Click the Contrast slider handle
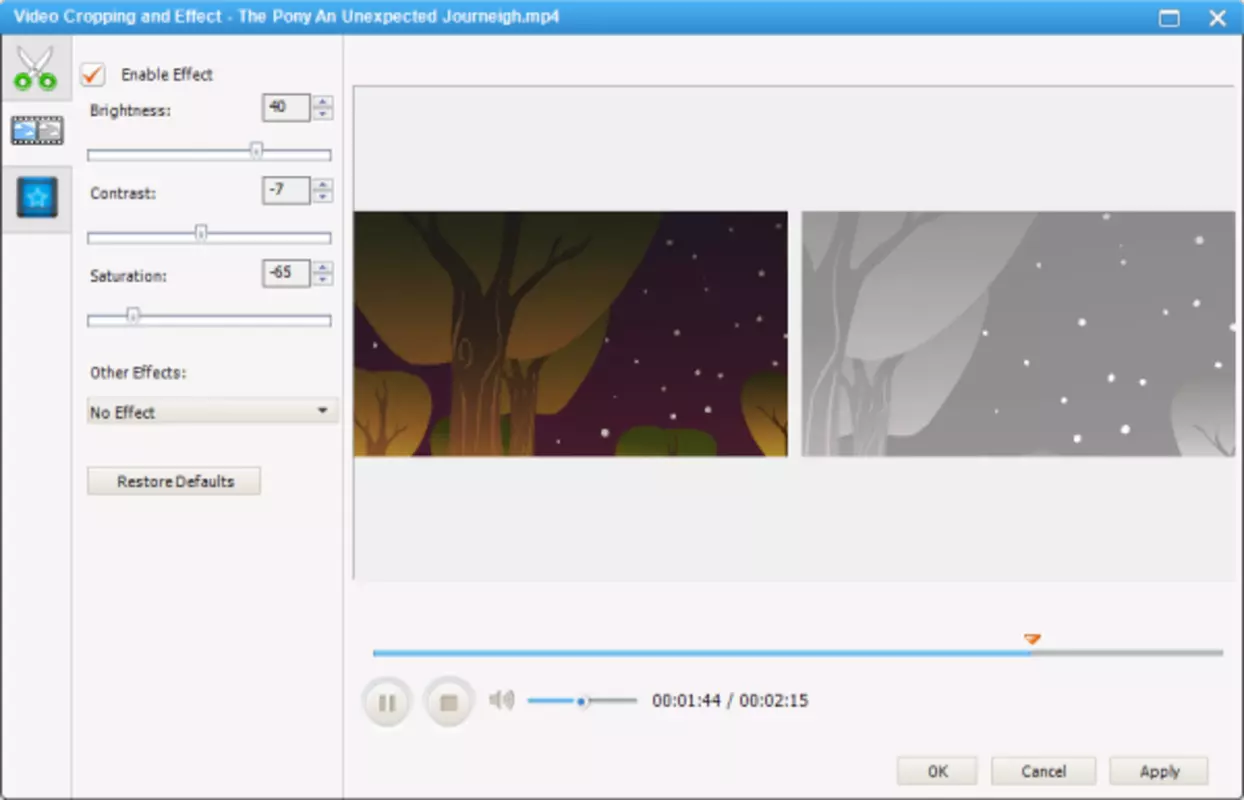The height and width of the screenshot is (800, 1244). point(201,234)
